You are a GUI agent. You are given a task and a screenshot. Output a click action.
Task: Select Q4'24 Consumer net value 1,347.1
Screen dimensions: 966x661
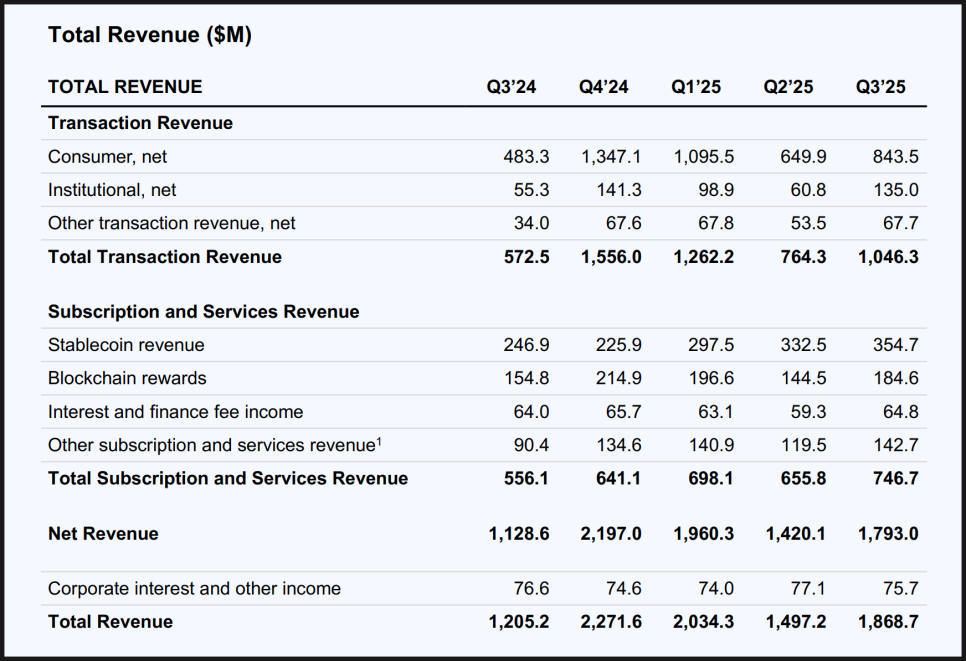tap(611, 157)
